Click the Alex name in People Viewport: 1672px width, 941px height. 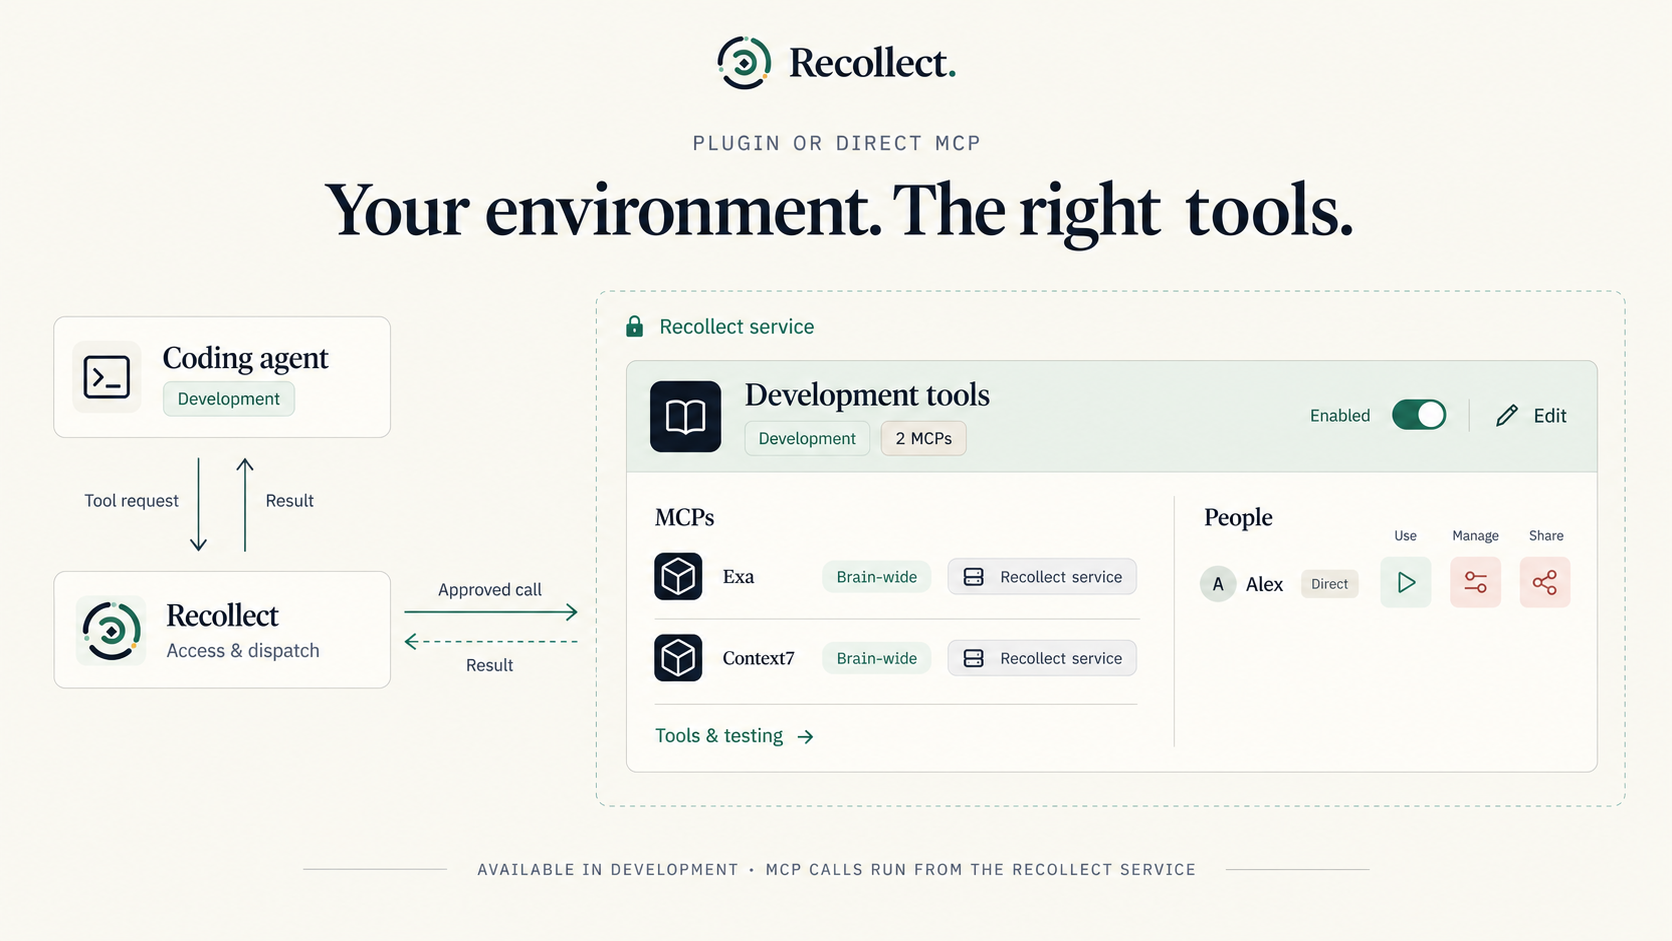click(1264, 584)
